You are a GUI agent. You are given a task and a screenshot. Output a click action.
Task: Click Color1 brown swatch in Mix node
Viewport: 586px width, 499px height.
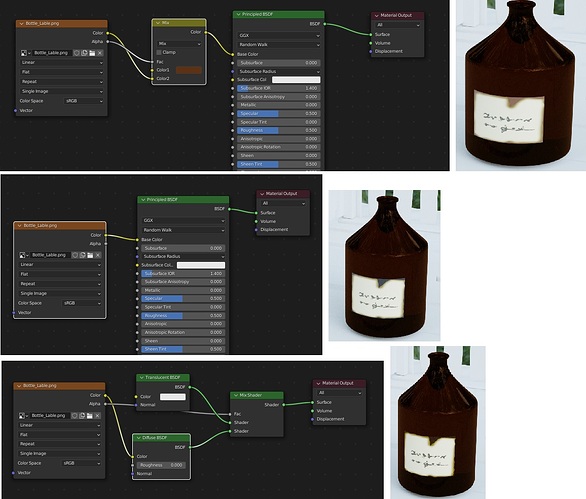click(x=189, y=70)
